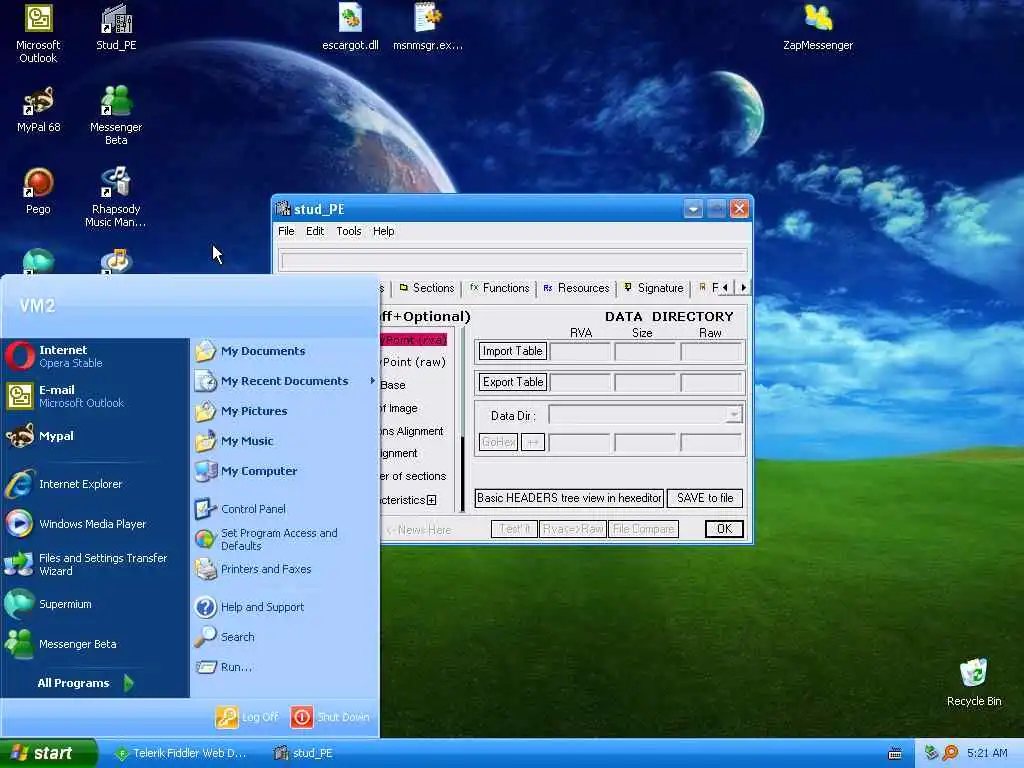Click file path field in stud_PE
The image size is (1024, 768).
tap(513, 260)
